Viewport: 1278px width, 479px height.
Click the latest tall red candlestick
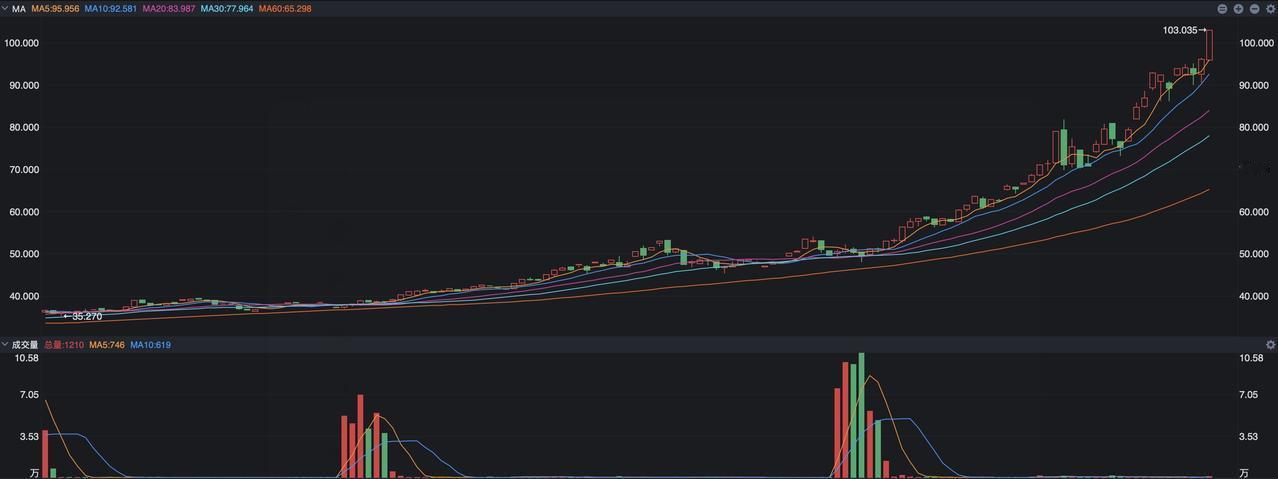click(1209, 44)
